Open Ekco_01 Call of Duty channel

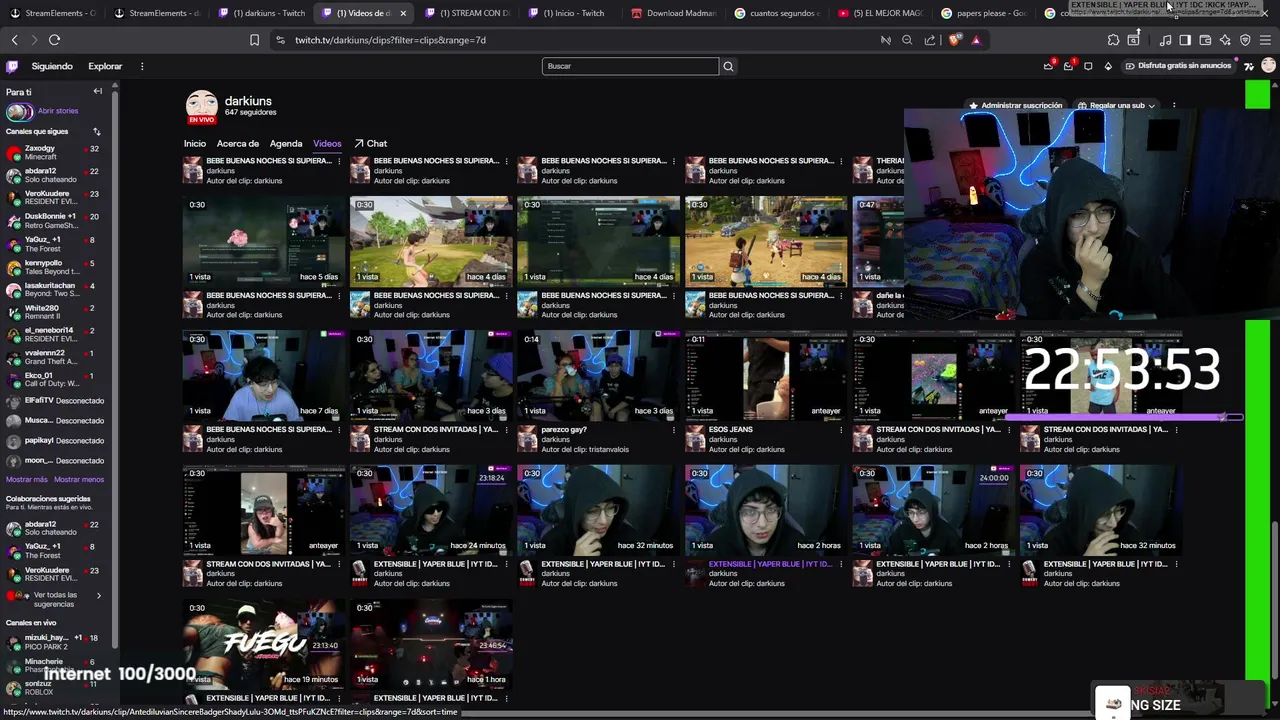[53, 379]
